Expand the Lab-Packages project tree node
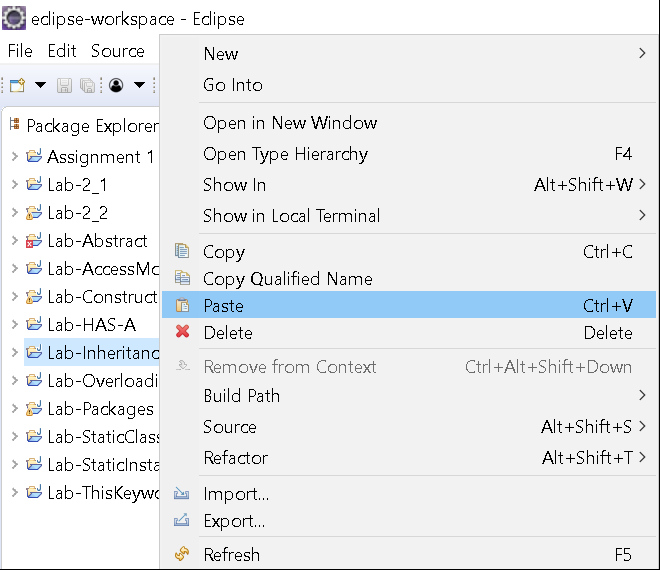The image size is (660, 570). (x=15, y=408)
